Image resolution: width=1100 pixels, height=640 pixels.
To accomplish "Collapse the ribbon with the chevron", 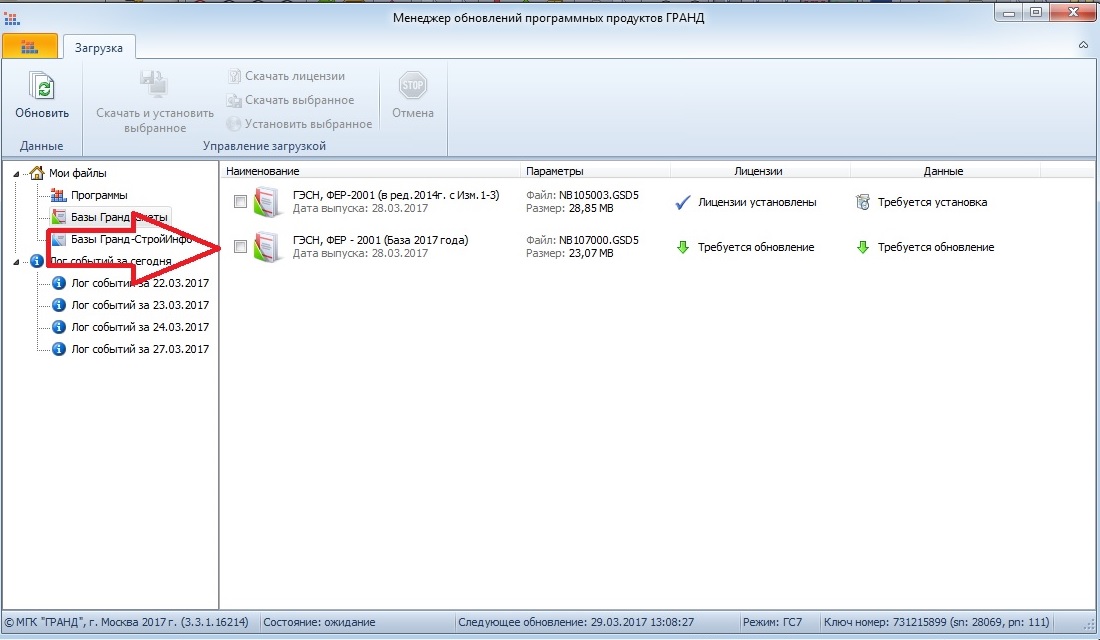I will (x=1083, y=45).
